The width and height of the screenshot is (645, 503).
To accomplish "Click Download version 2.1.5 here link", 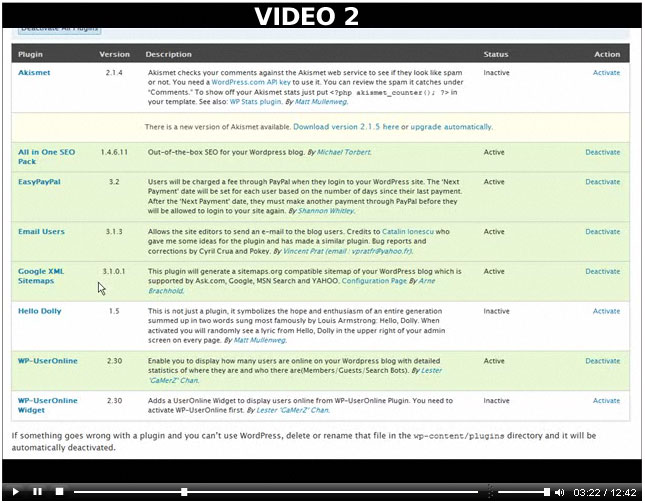I will 346,127.
